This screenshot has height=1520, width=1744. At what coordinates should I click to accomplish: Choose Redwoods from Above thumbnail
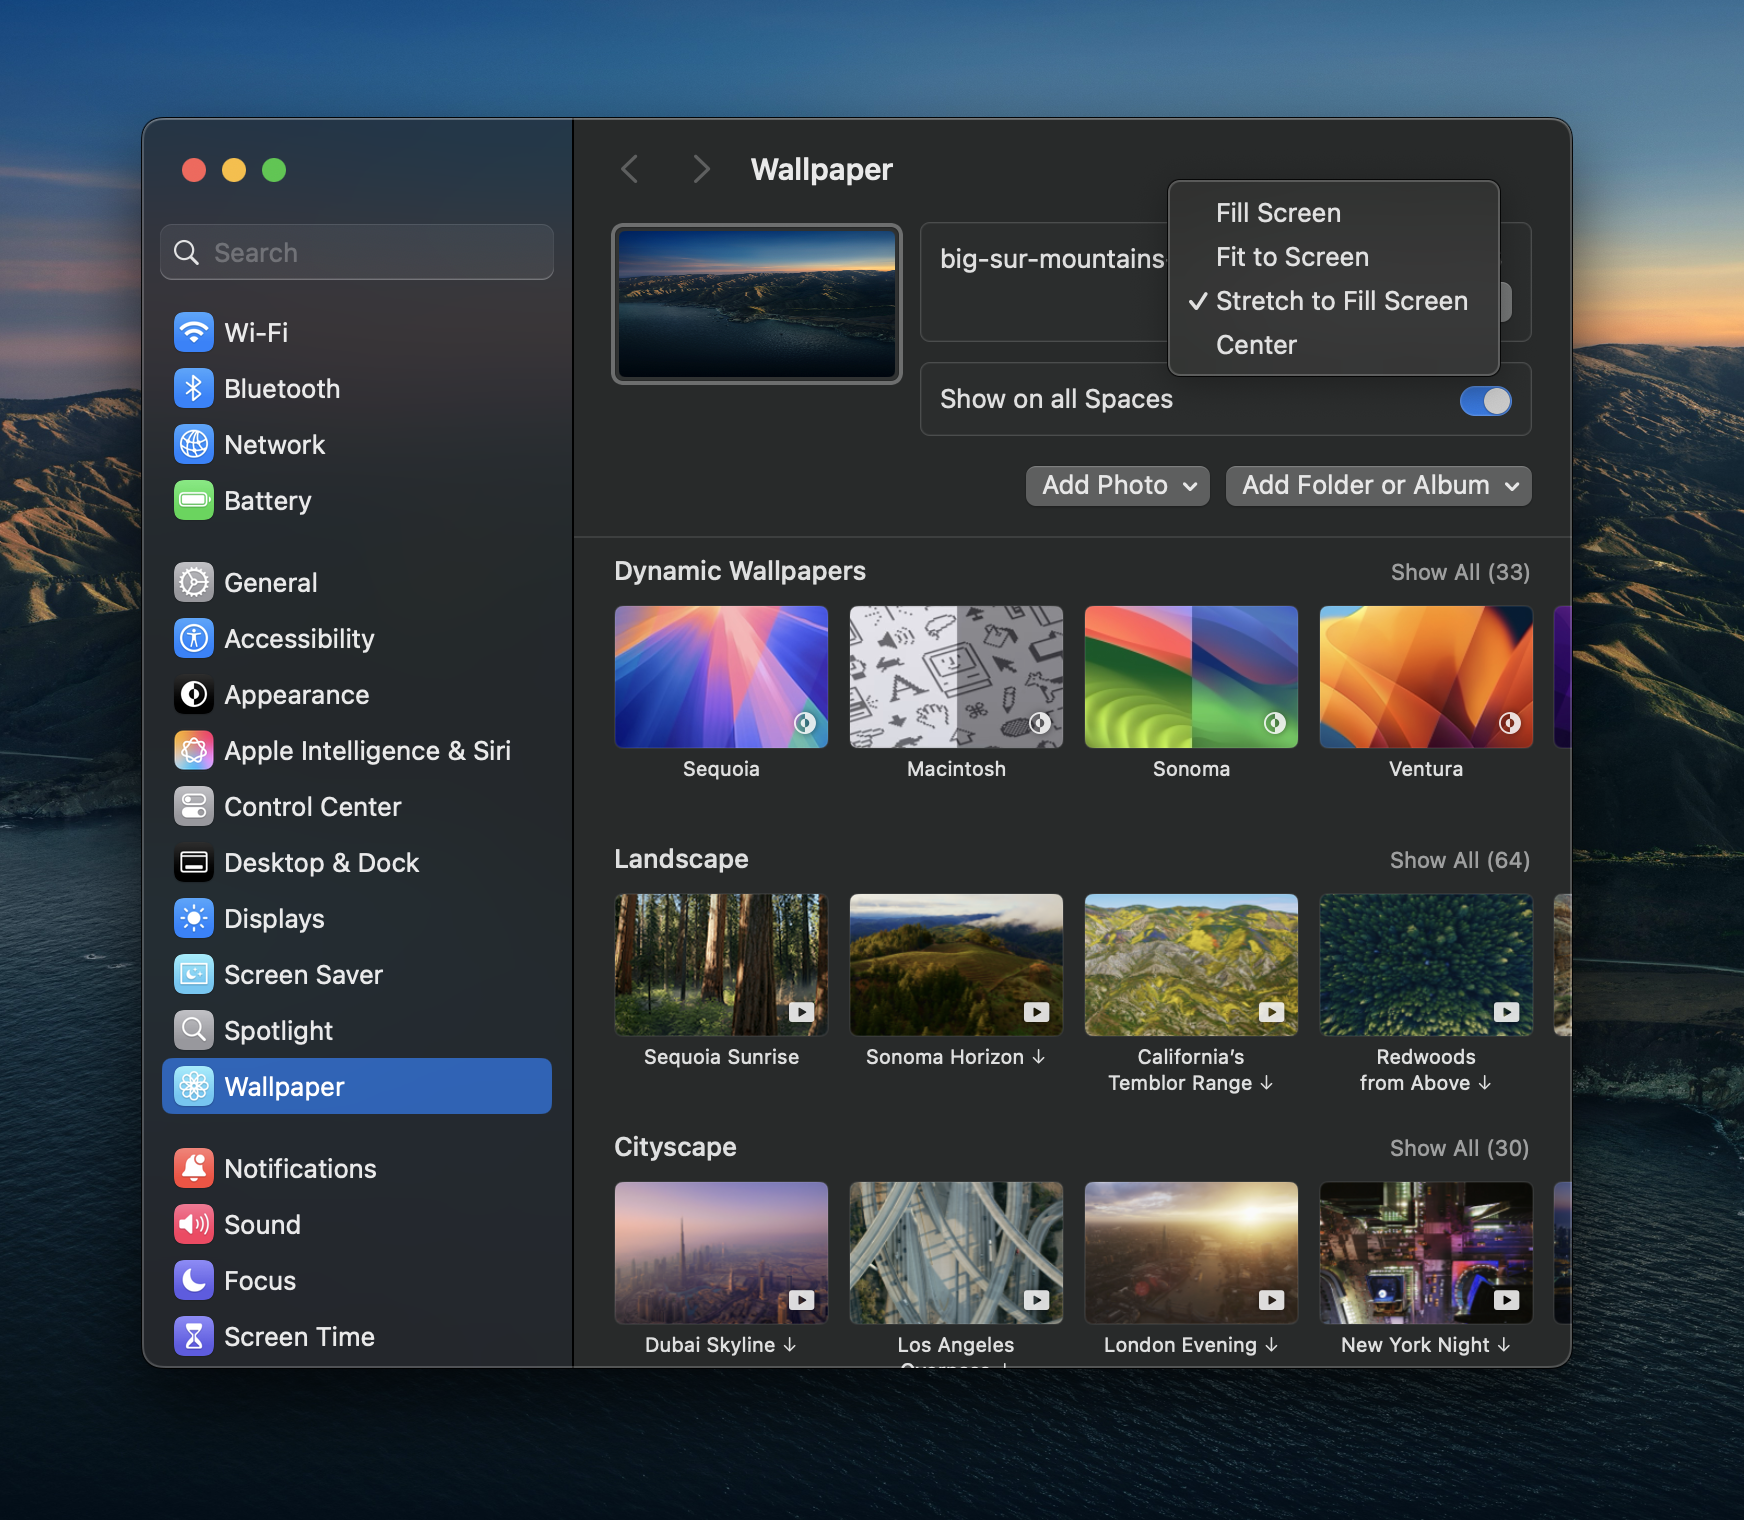pos(1426,965)
